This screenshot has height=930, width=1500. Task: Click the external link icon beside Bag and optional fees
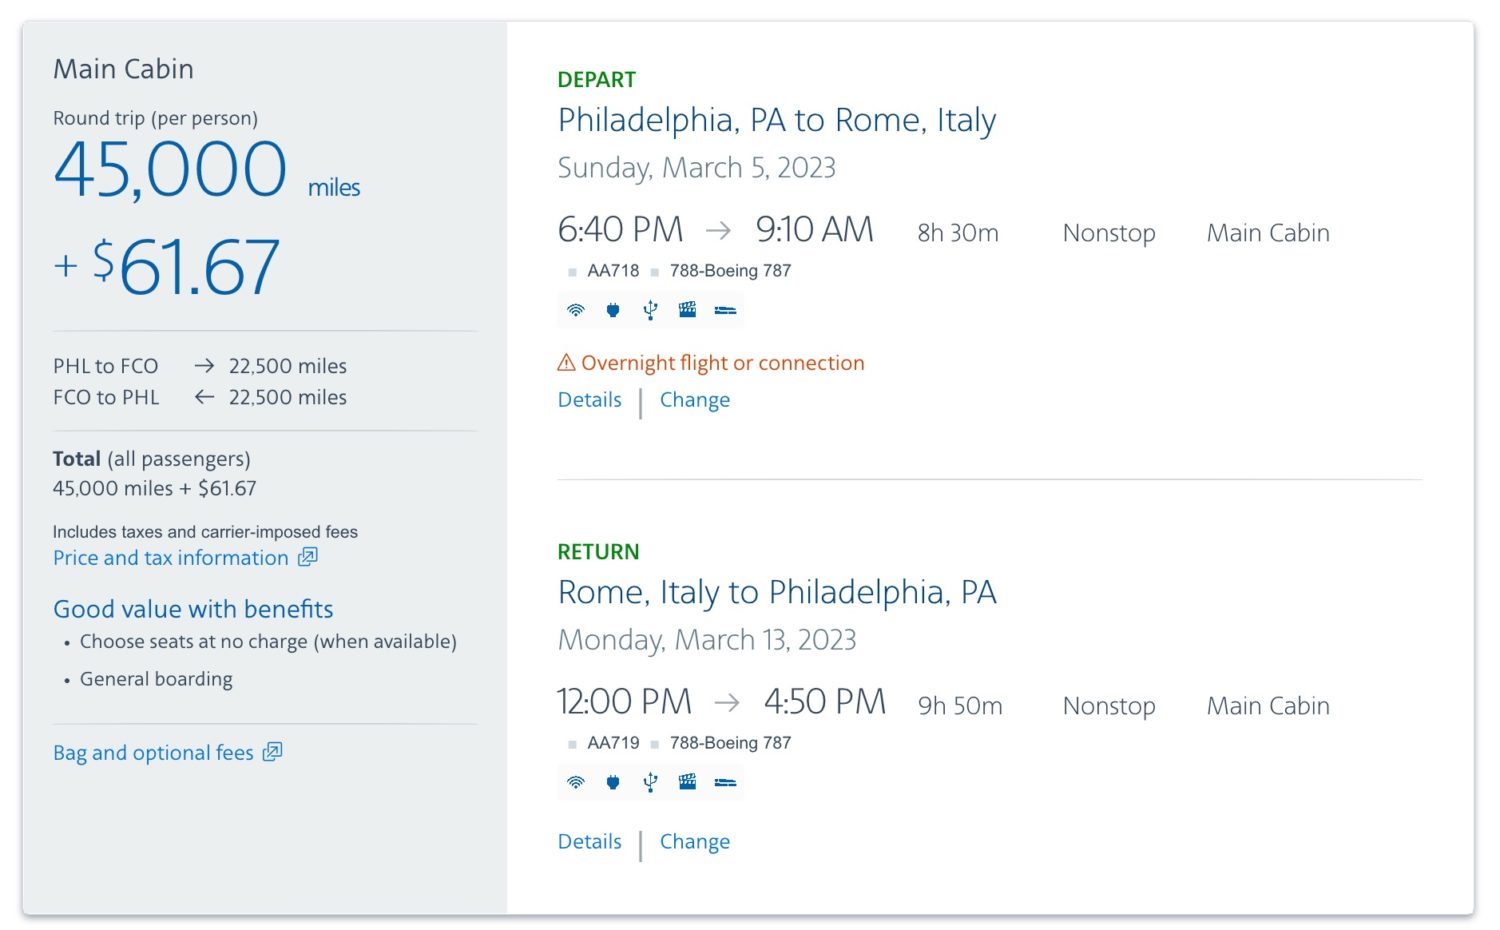click(271, 752)
